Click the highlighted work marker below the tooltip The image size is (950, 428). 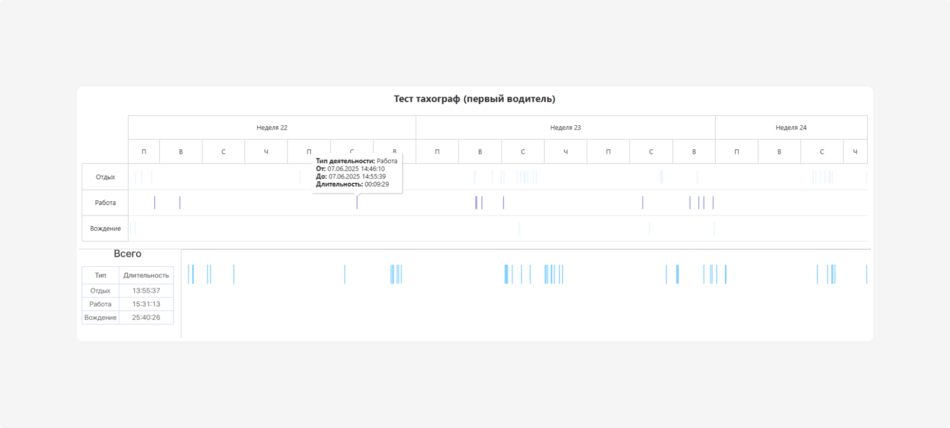357,203
